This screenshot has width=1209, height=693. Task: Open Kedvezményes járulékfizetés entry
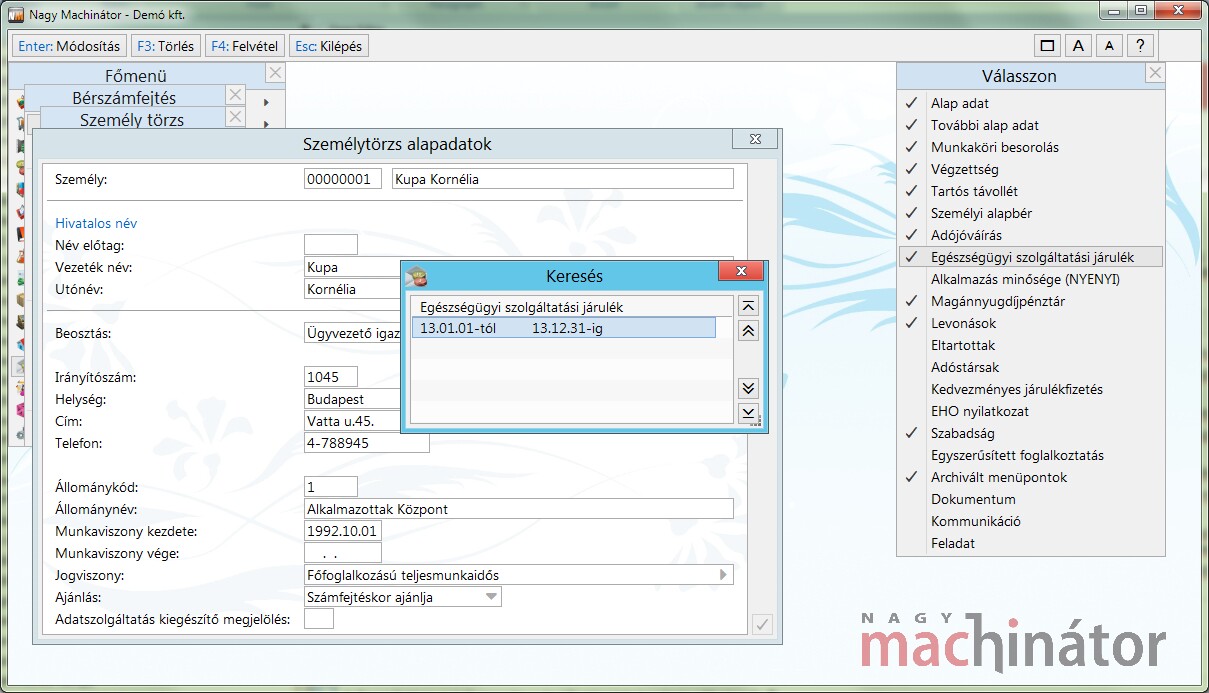click(x=1031, y=389)
